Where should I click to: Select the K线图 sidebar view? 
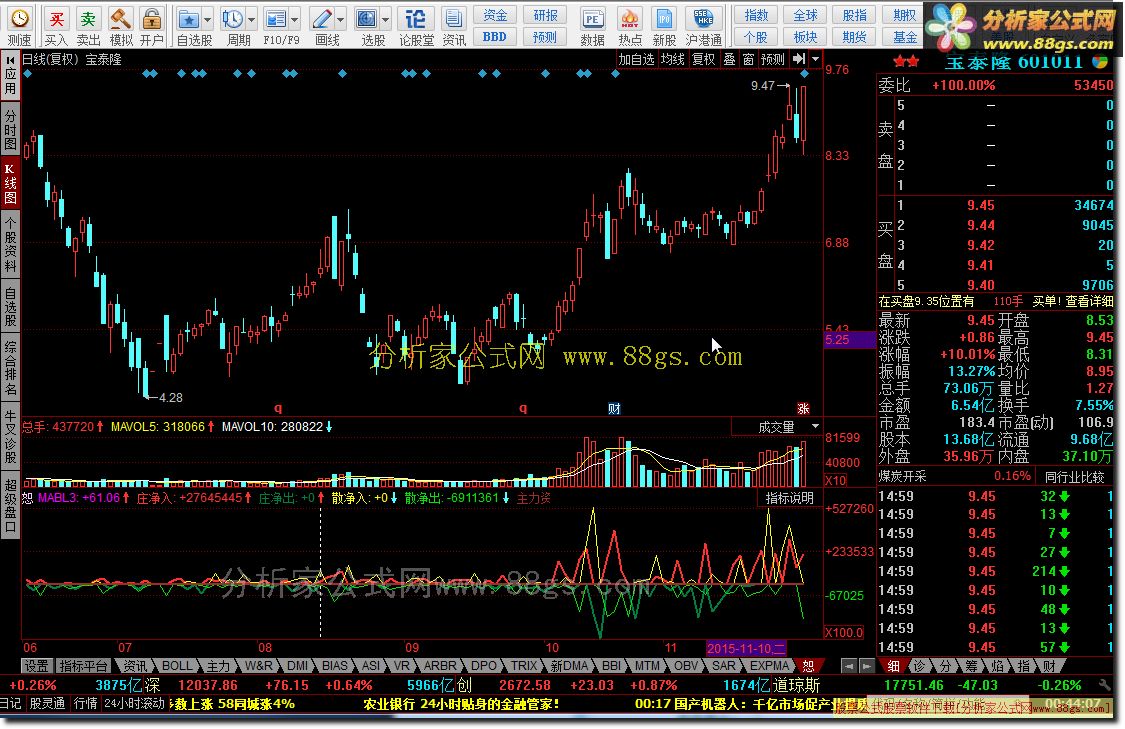[10, 183]
